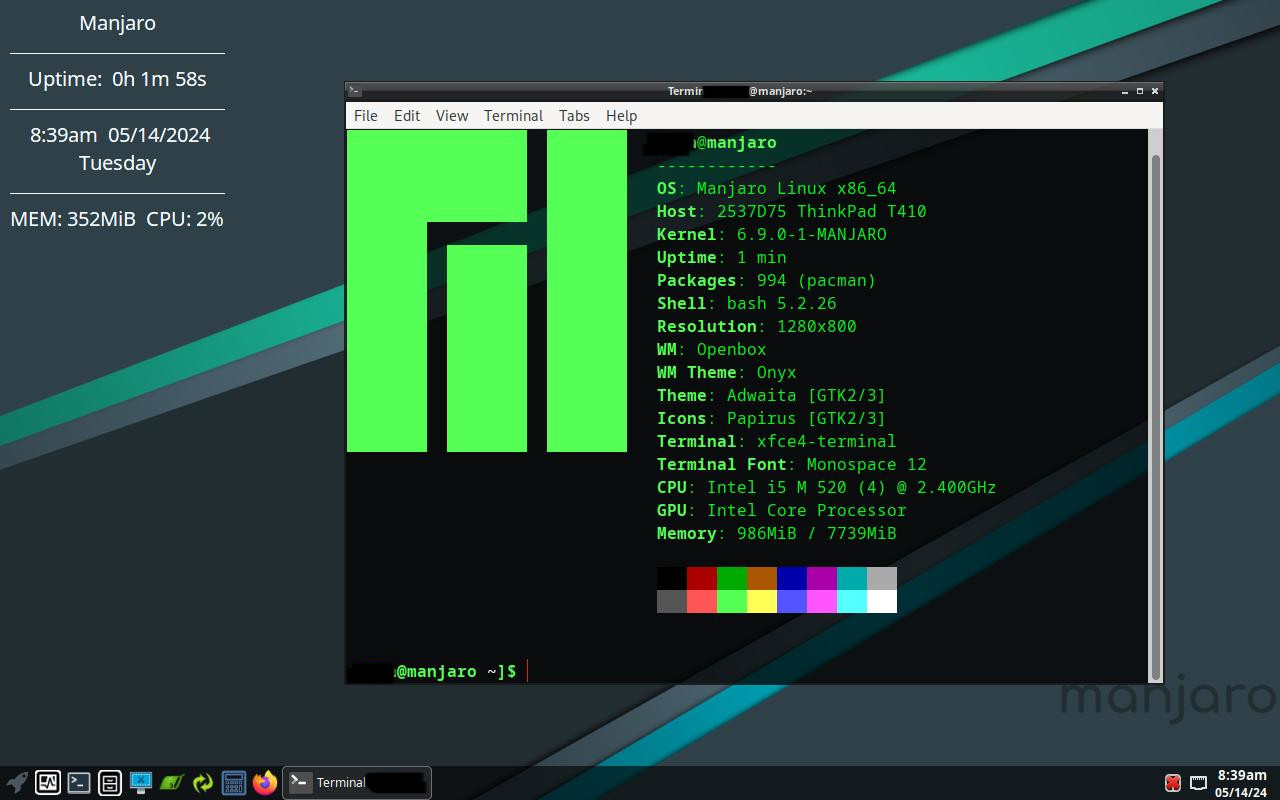Launch the green Manjaro settings icon

[172, 782]
